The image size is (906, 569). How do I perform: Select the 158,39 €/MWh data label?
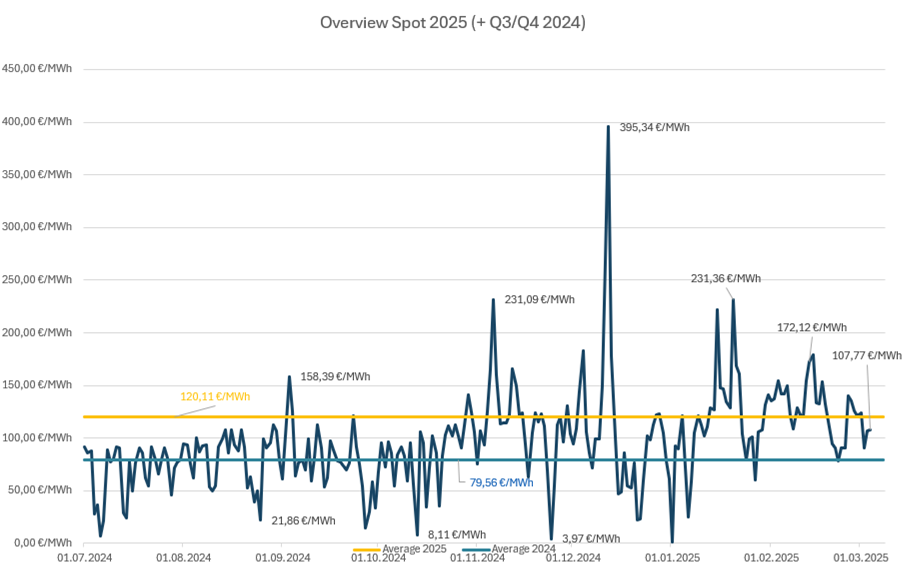pyautogui.click(x=335, y=377)
